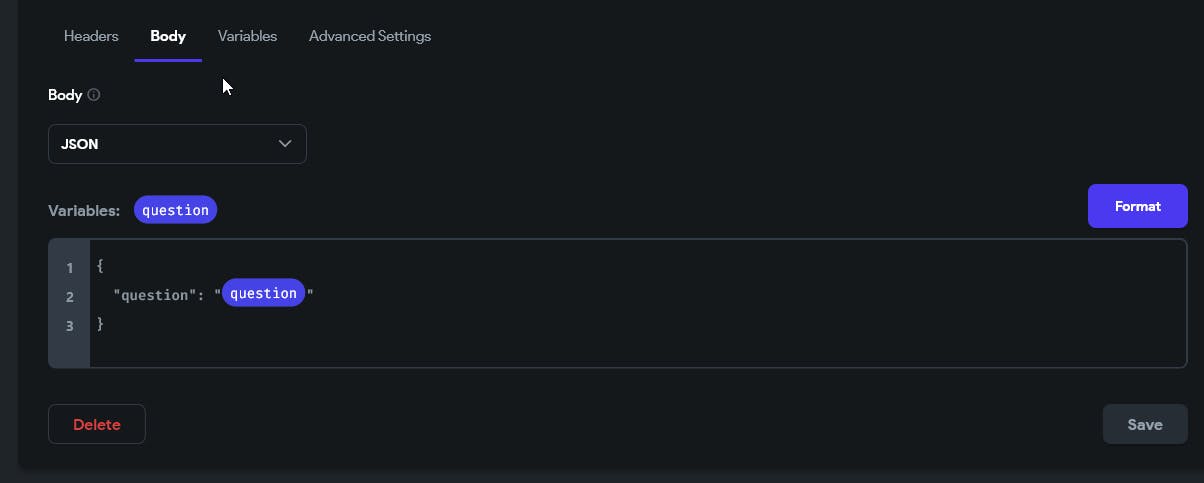Switch to the Variables tab
This screenshot has width=1204, height=483.
(x=247, y=36)
